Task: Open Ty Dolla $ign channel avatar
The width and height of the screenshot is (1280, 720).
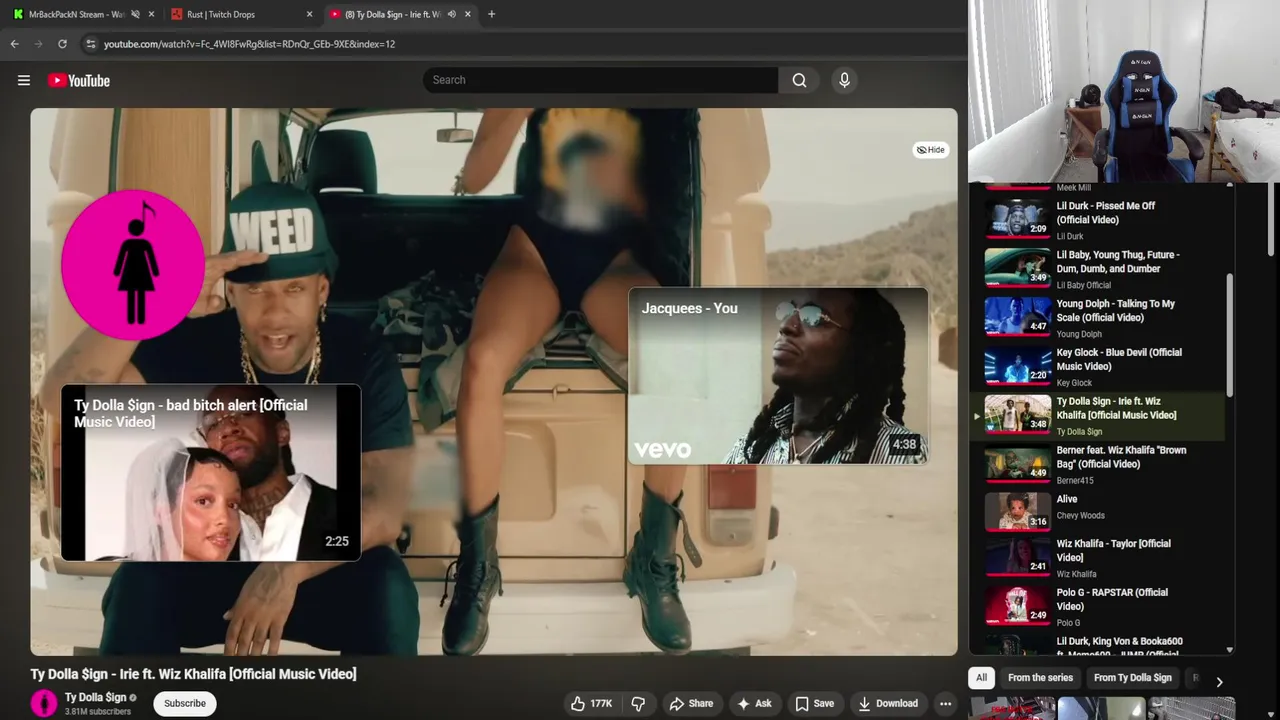Action: tap(44, 703)
